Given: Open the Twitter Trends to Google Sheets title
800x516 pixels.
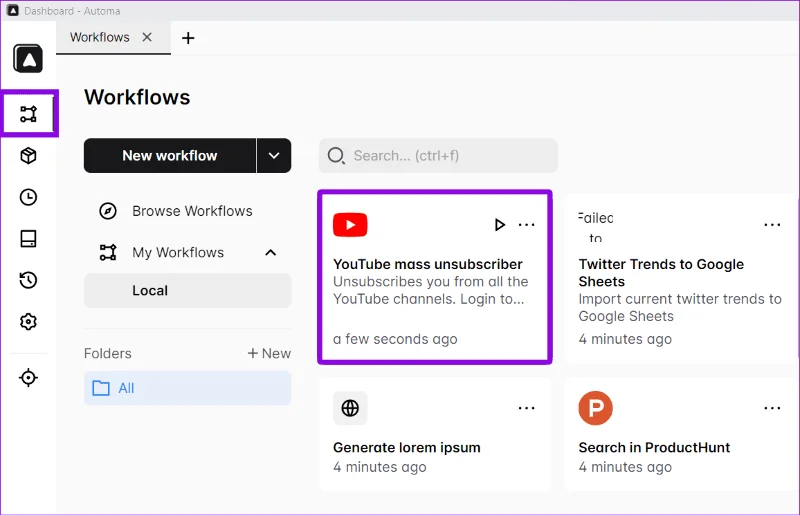Looking at the screenshot, I should click(661, 273).
